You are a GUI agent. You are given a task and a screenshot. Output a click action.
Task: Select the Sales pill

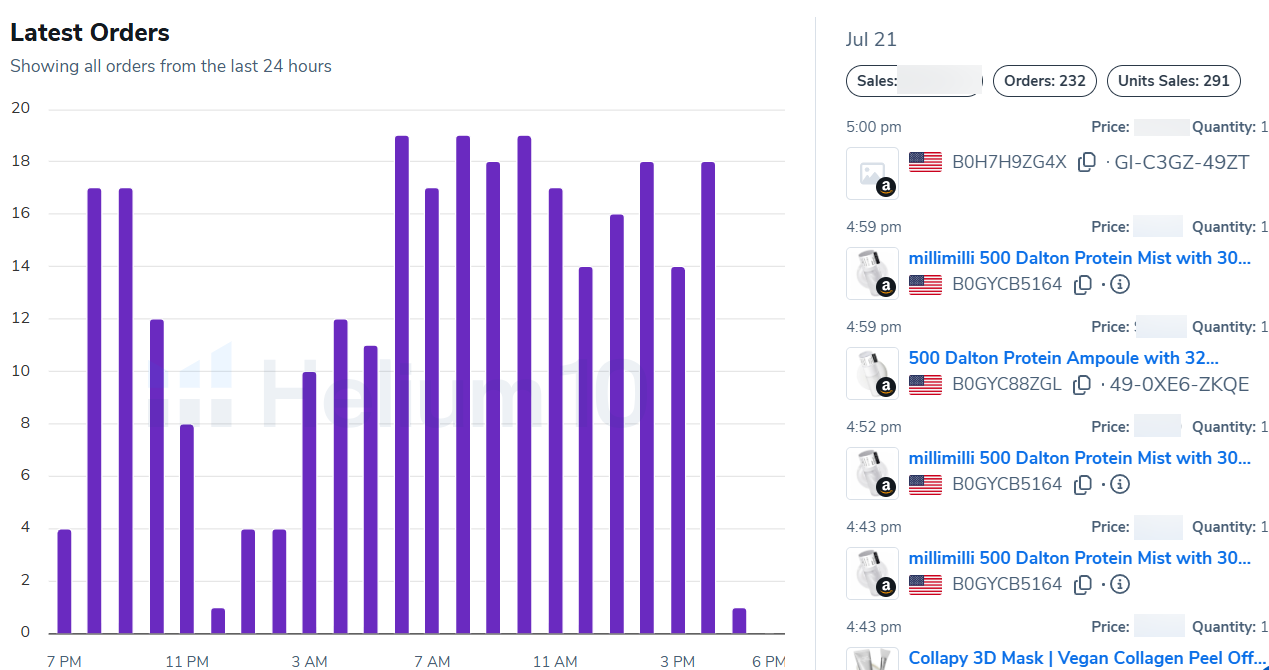(x=914, y=81)
